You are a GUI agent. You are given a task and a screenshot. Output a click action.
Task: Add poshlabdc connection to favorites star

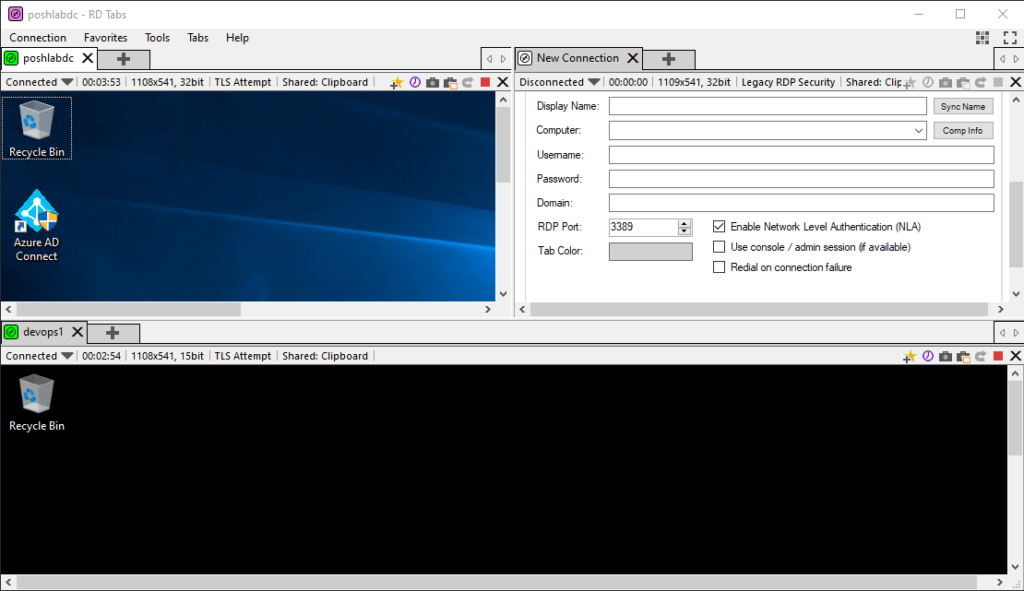click(x=398, y=82)
